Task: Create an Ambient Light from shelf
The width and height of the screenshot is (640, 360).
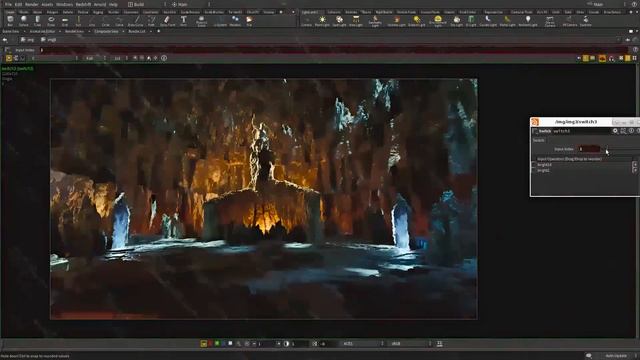Action: [528, 21]
